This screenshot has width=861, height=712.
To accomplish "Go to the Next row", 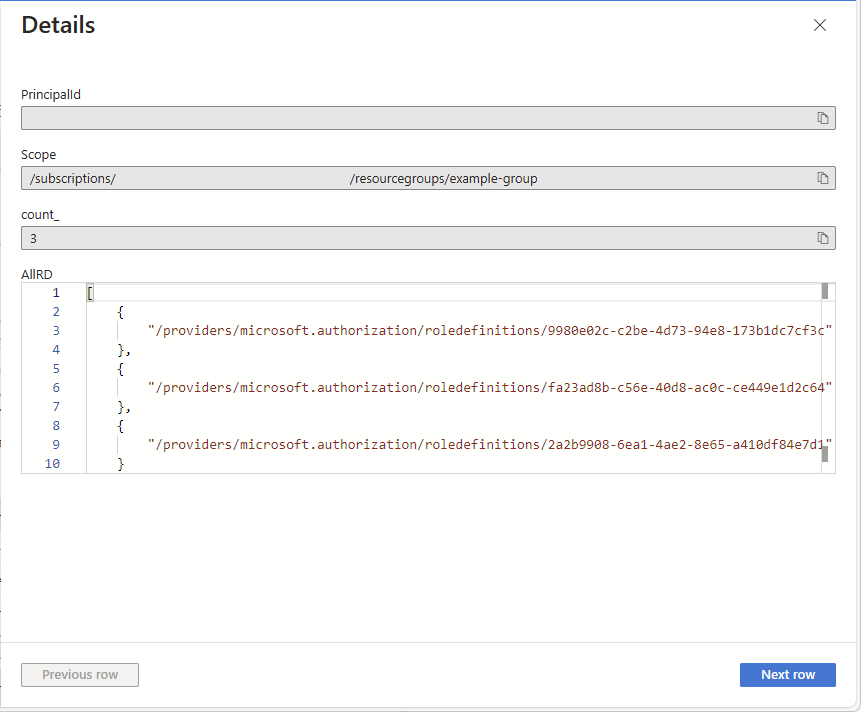I will pos(788,675).
